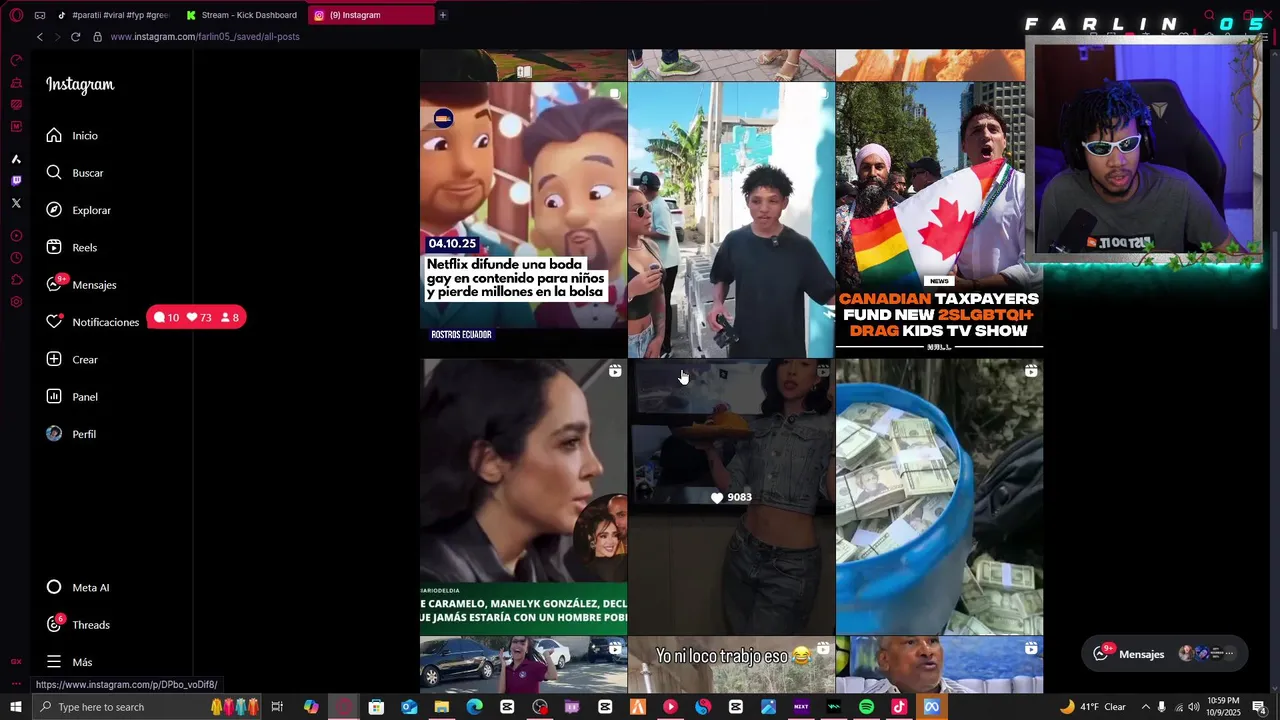
Task: Open X (Twitter) in Opera sidebar
Action: (x=16, y=203)
